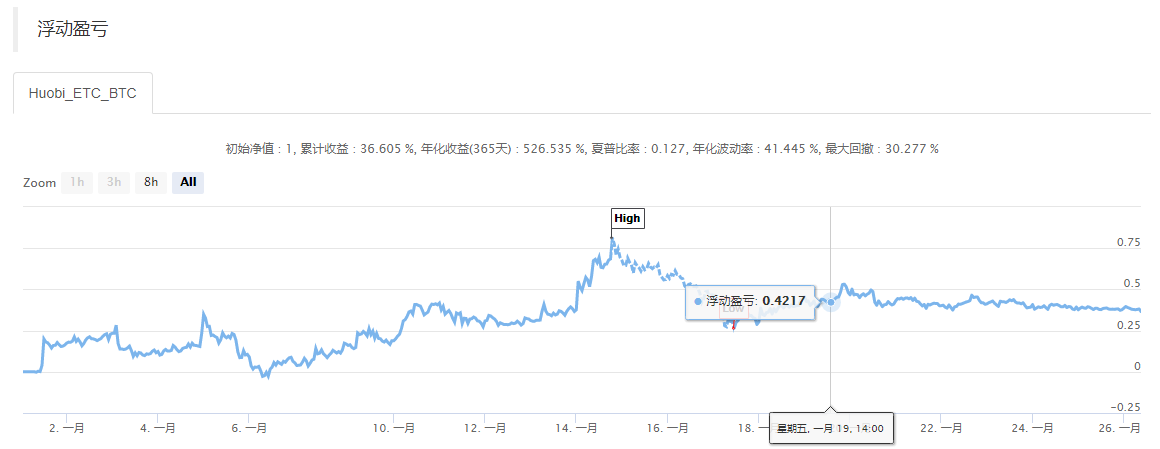Click the 星期五 date tooltip label
Image resolution: width=1160 pixels, height=449 pixels.
(x=832, y=428)
